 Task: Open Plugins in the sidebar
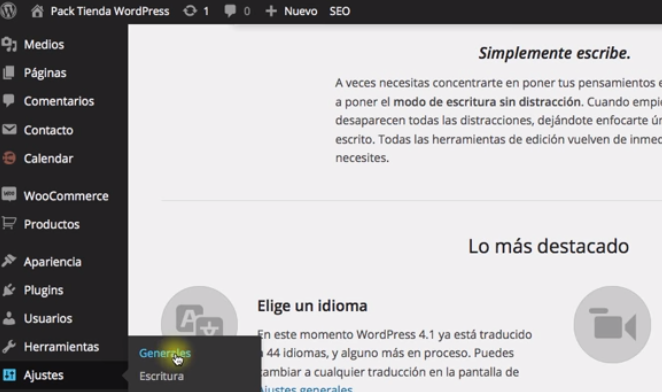tap(43, 290)
